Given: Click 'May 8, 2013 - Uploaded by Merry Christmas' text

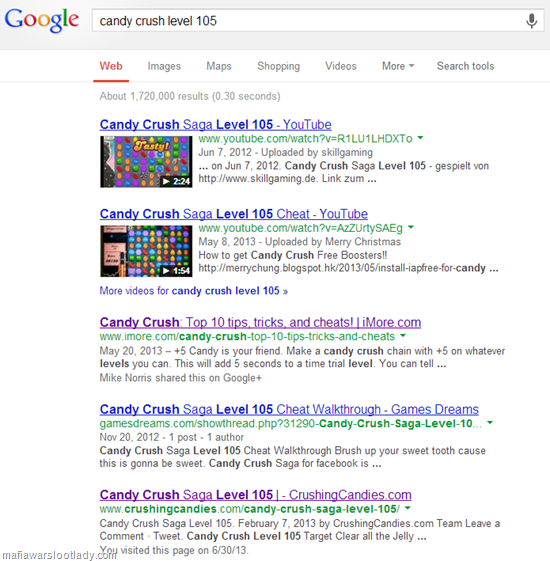Looking at the screenshot, I should [300, 242].
